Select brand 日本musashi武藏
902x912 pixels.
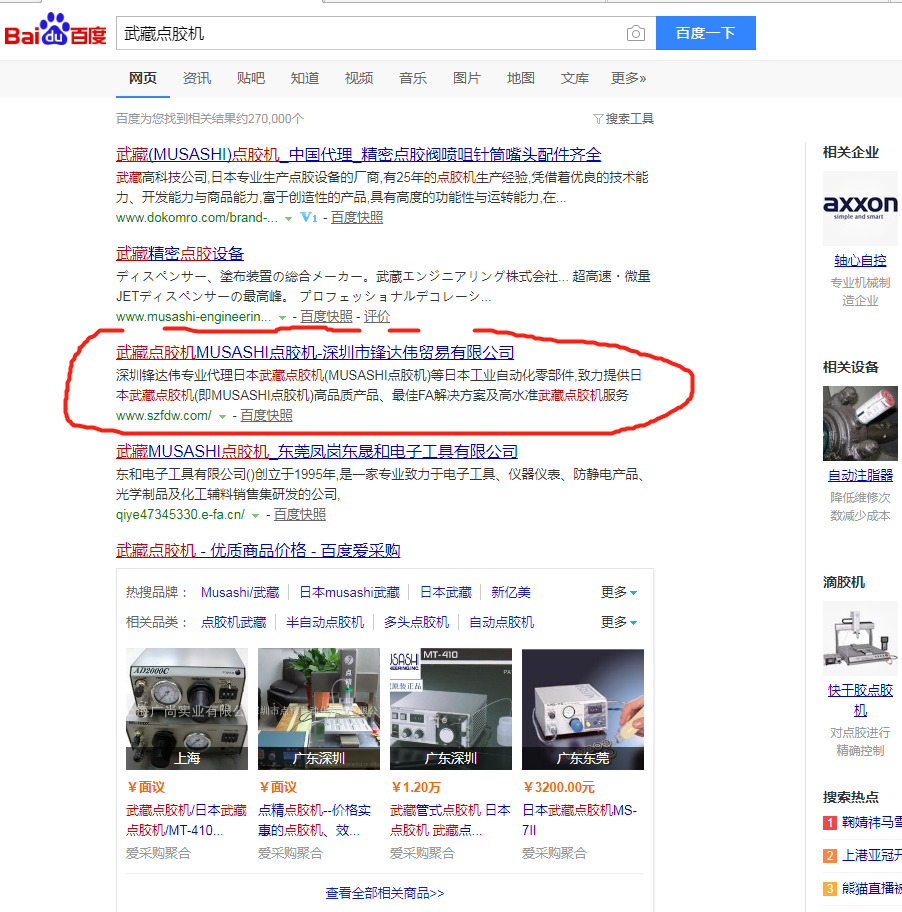coord(350,592)
